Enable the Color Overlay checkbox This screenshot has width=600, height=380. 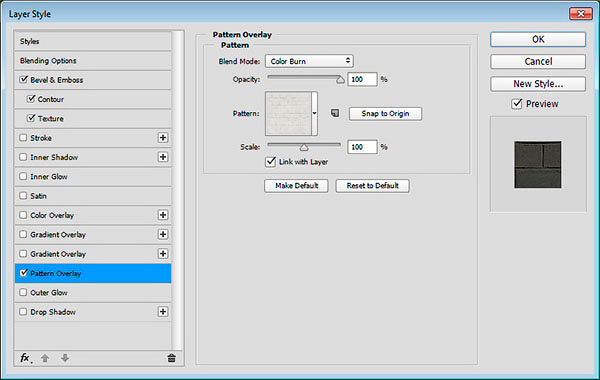click(x=23, y=215)
